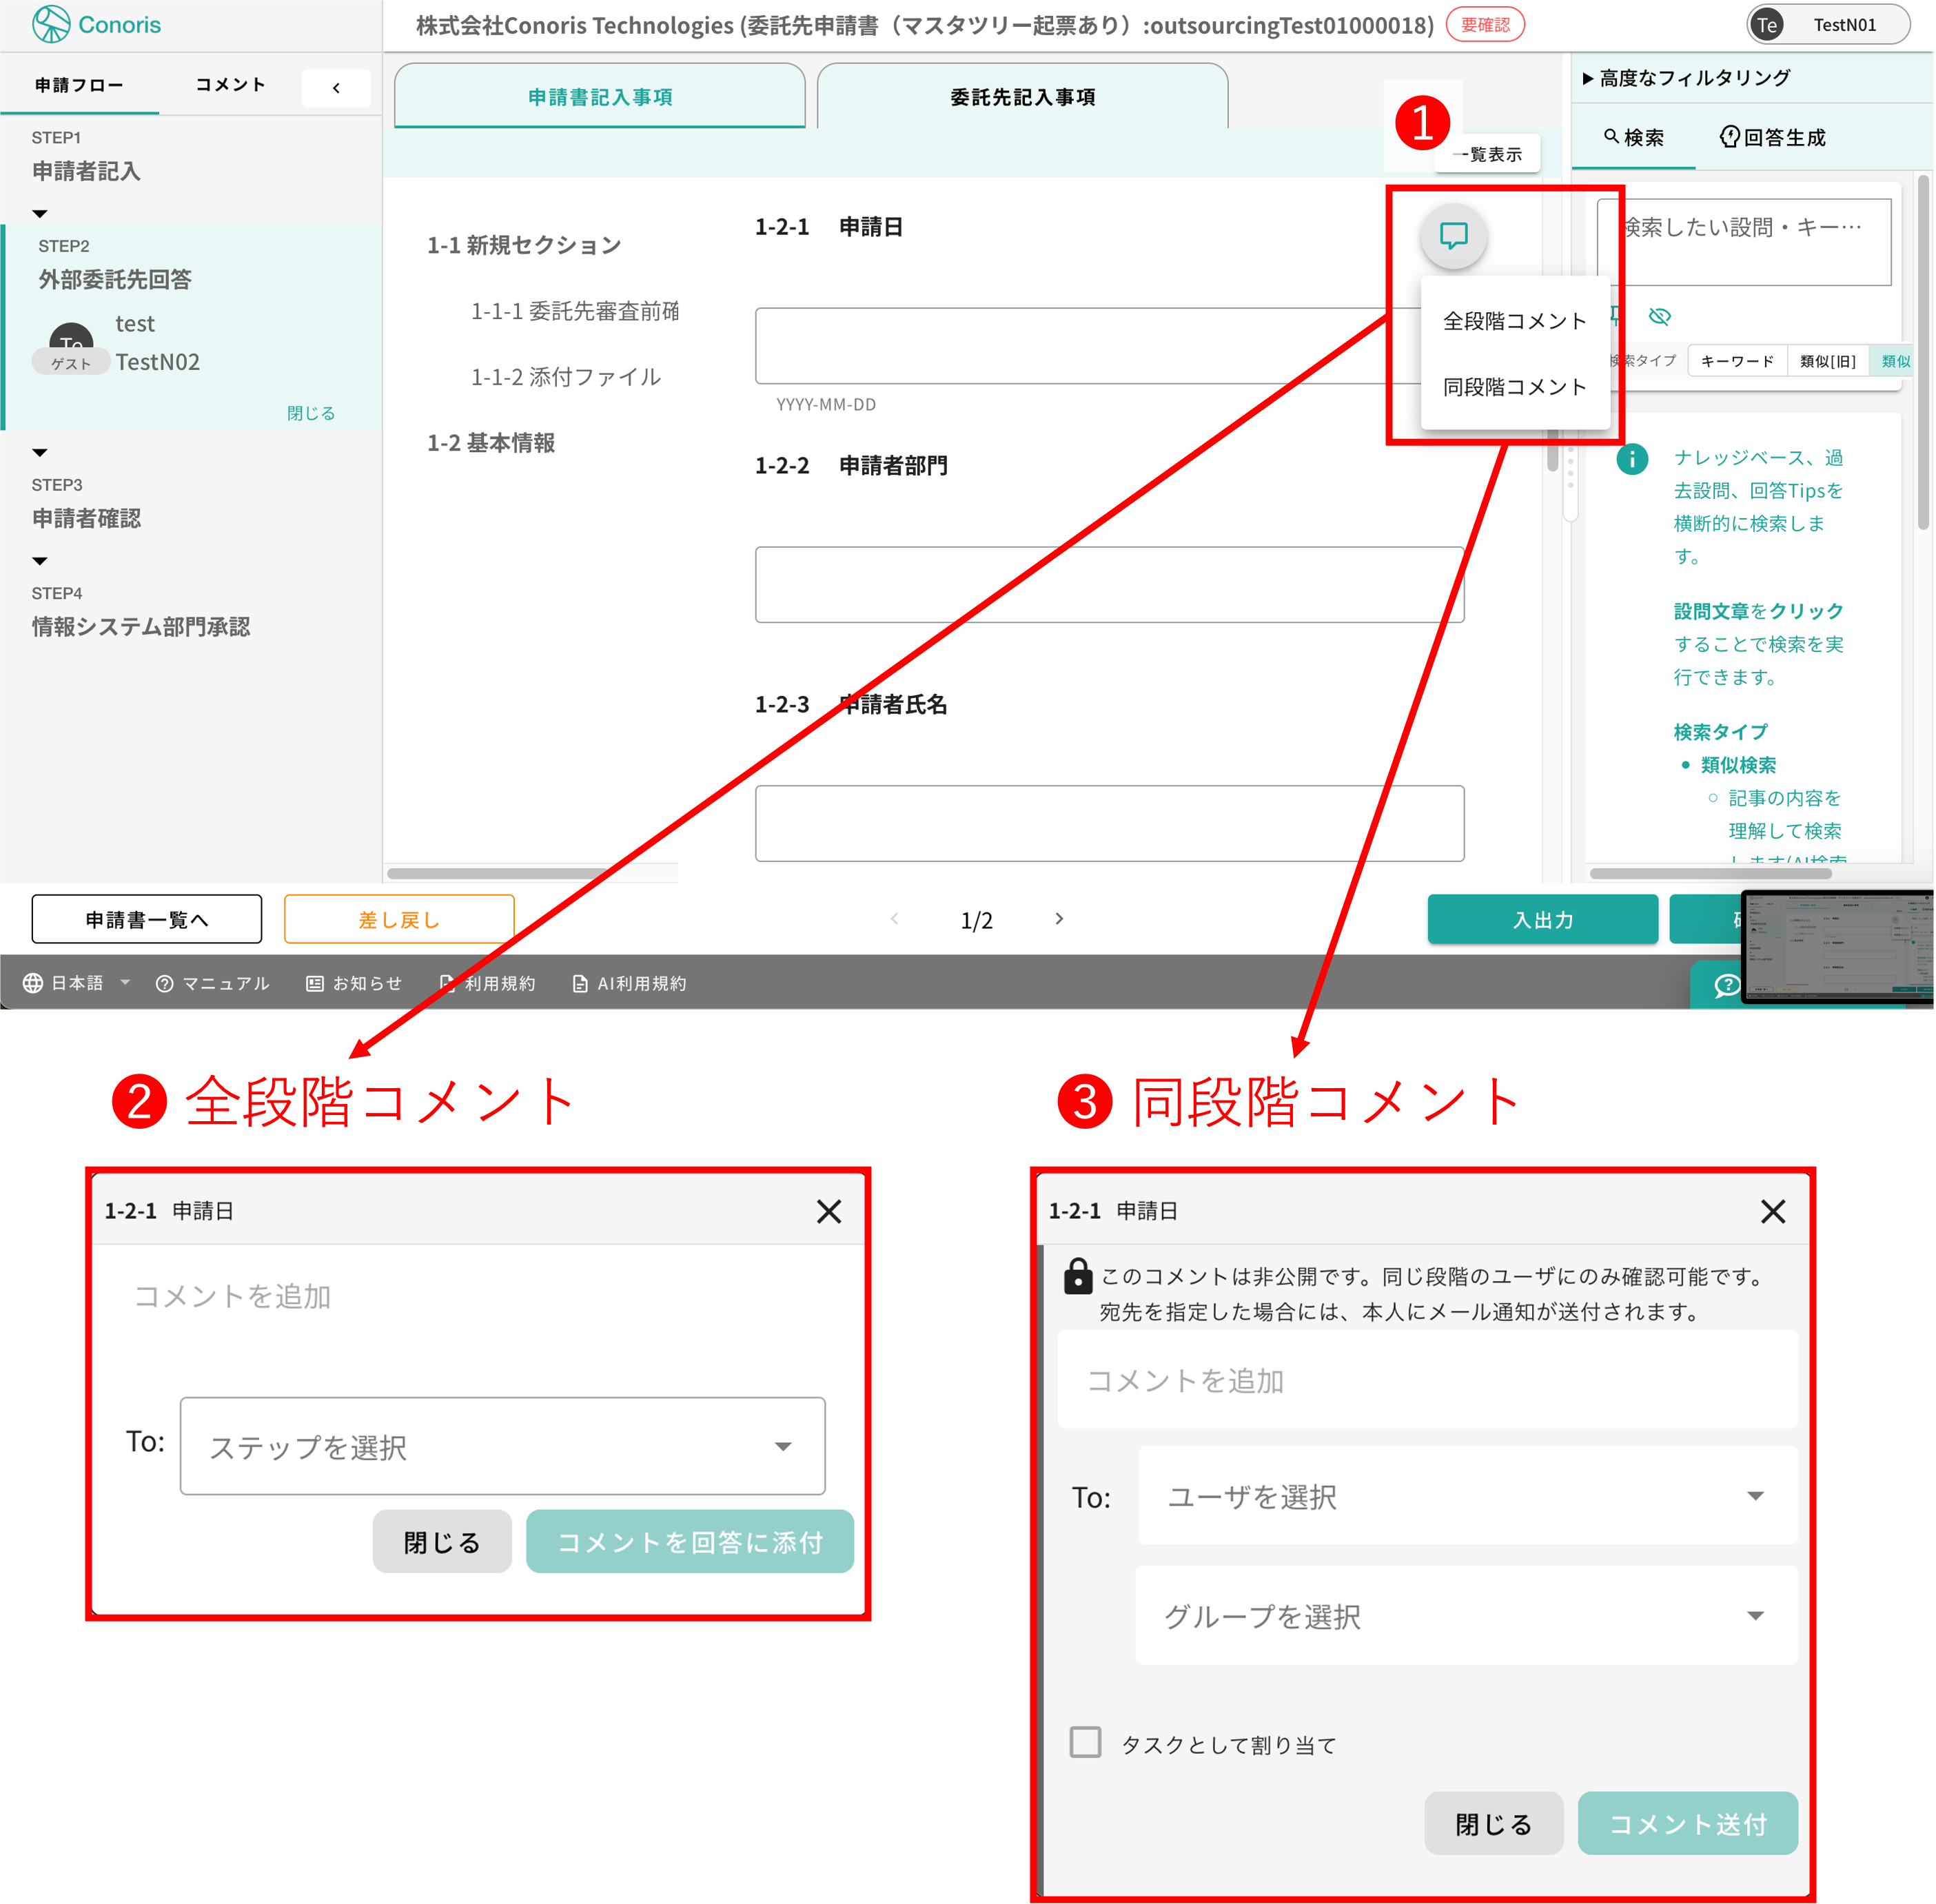Toggle the crossed-eye visibility icon
1936x1904 pixels.
point(1659,317)
